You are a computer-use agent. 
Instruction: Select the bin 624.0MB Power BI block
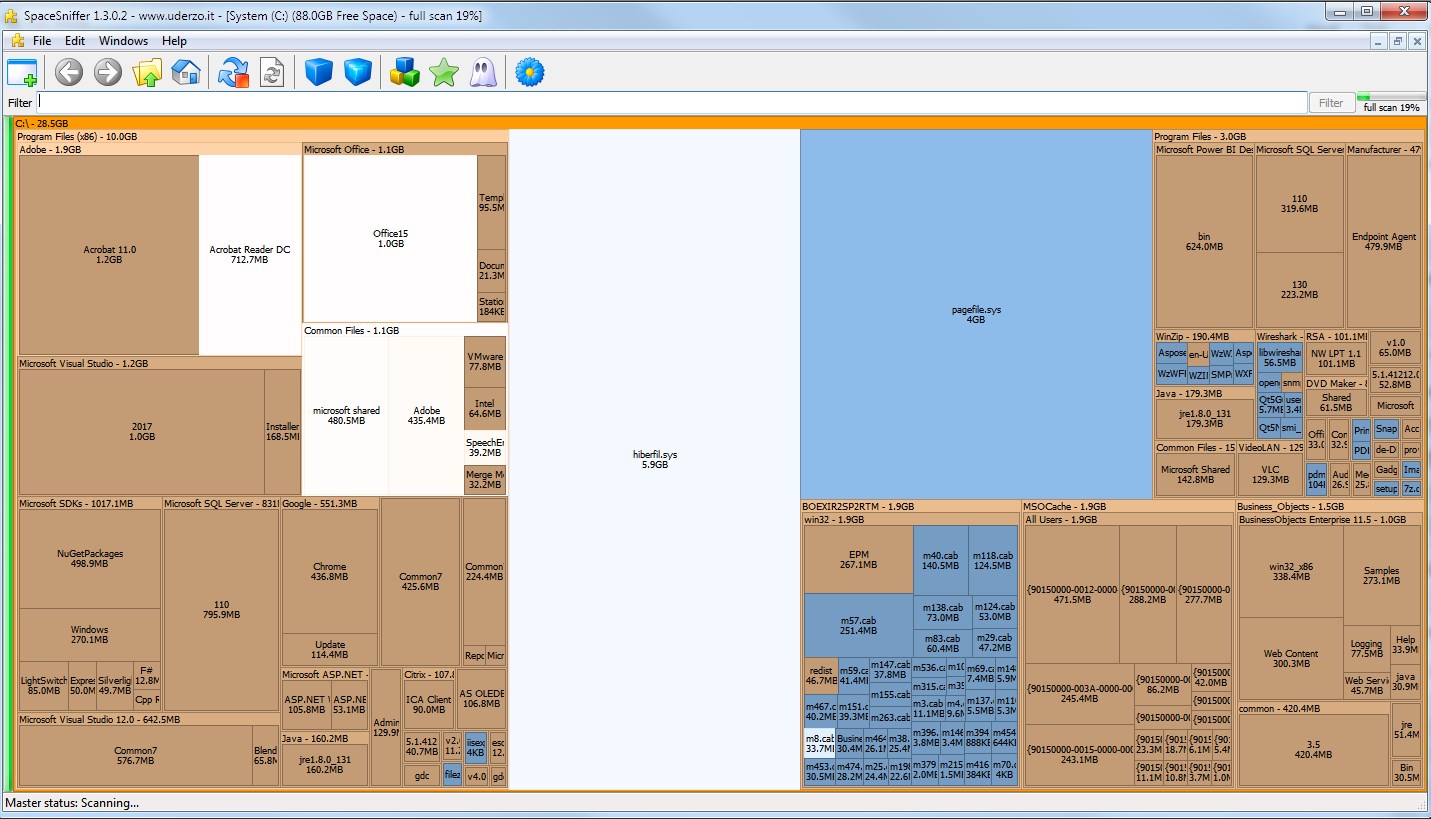coord(1204,241)
